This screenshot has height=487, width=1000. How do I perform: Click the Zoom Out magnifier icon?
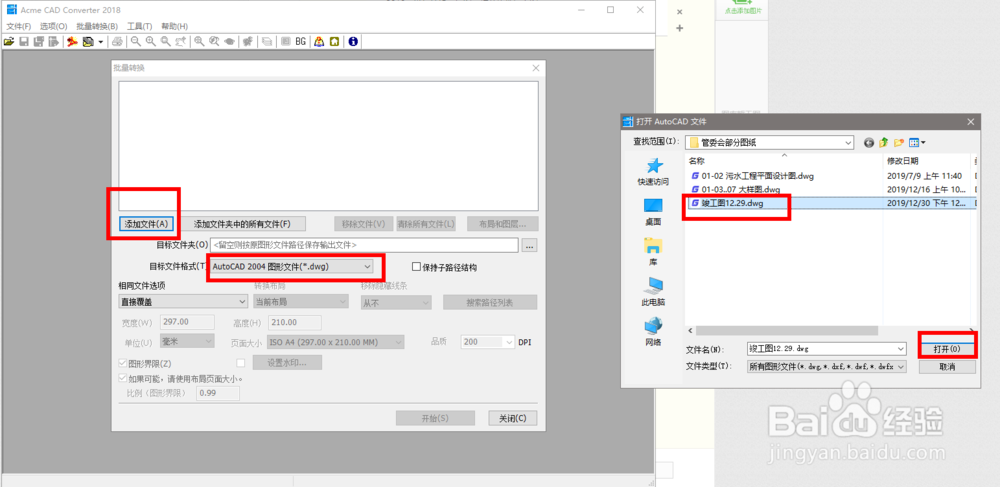click(x=135, y=41)
